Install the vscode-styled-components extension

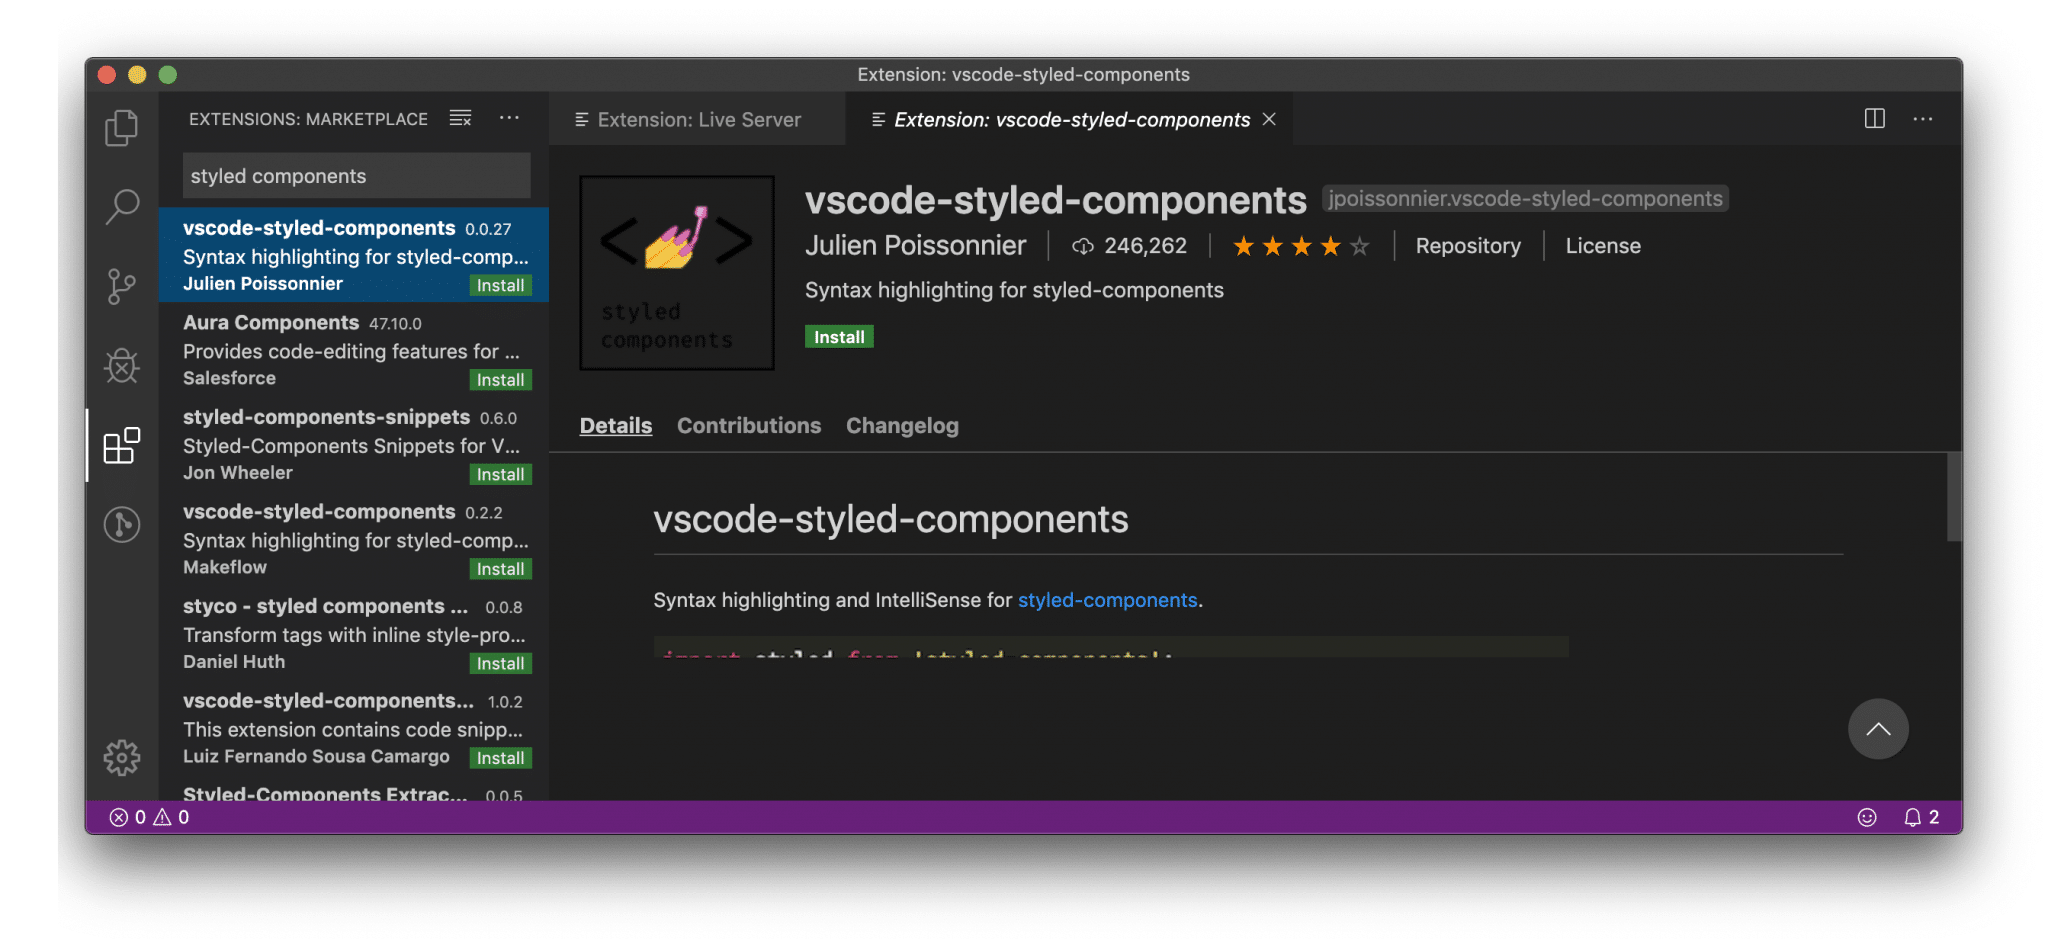point(838,336)
